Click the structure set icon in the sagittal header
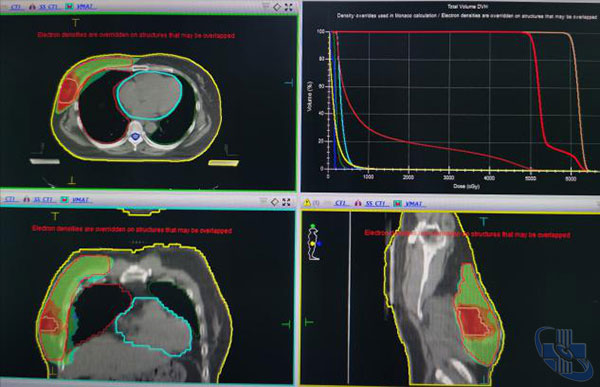 click(357, 203)
